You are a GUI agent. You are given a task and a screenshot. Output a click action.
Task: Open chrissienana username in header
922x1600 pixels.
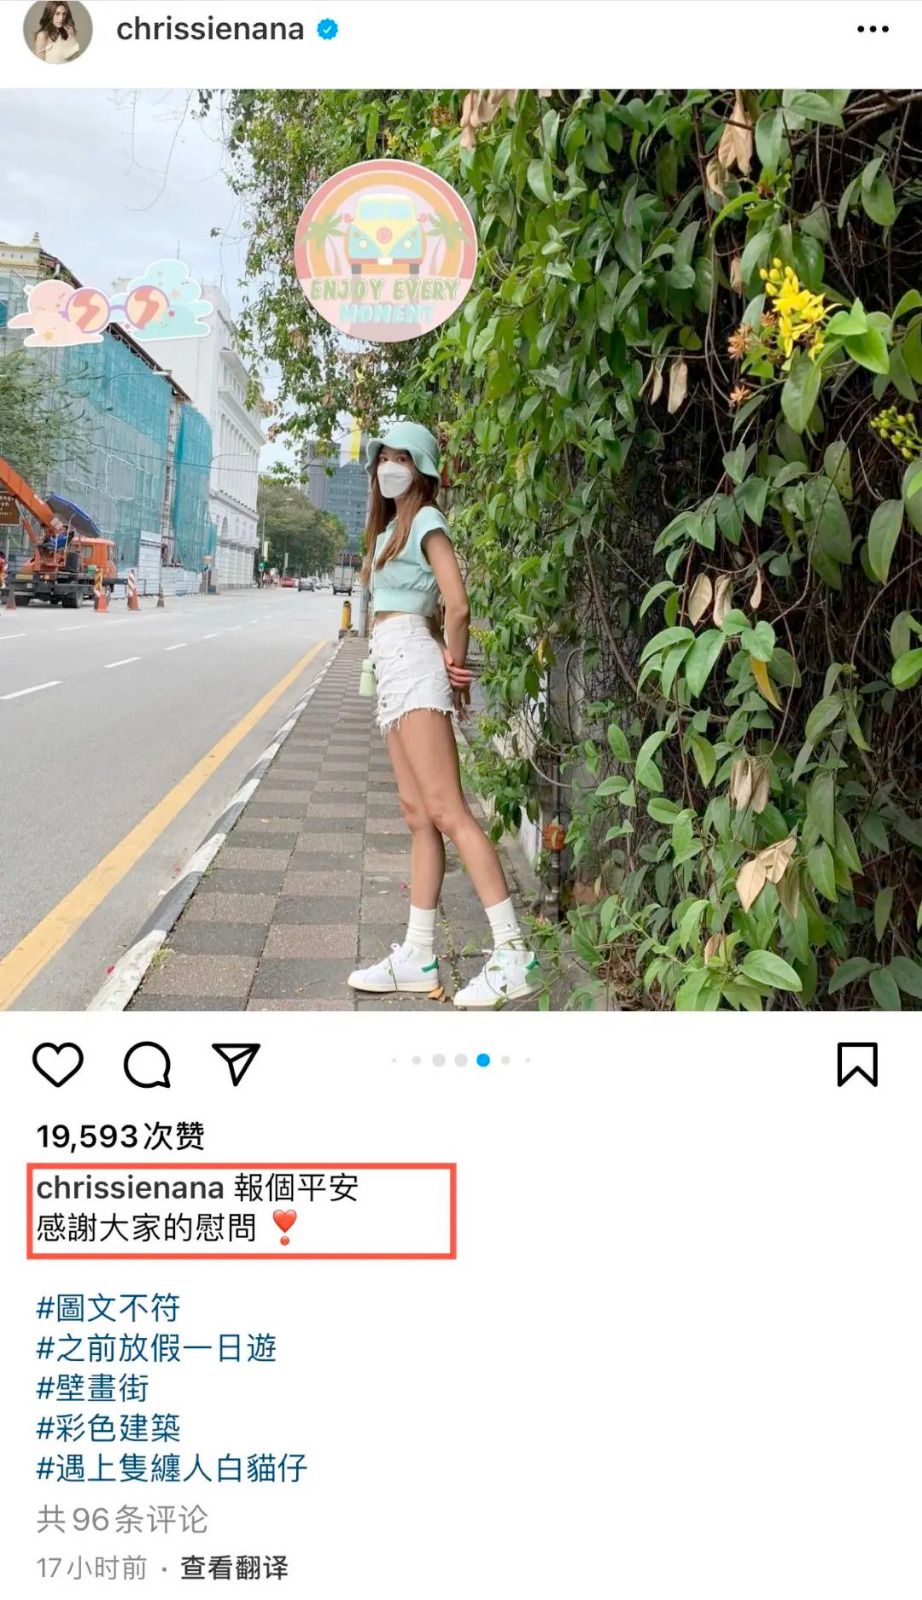[x=210, y=30]
